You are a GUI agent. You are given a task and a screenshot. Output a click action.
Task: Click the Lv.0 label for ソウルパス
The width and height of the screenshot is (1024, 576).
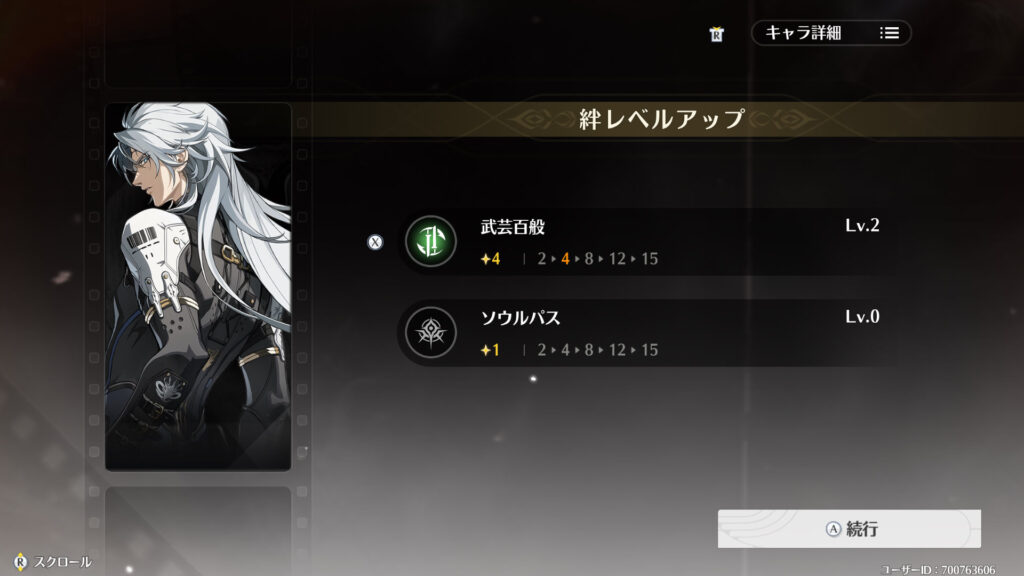862,317
